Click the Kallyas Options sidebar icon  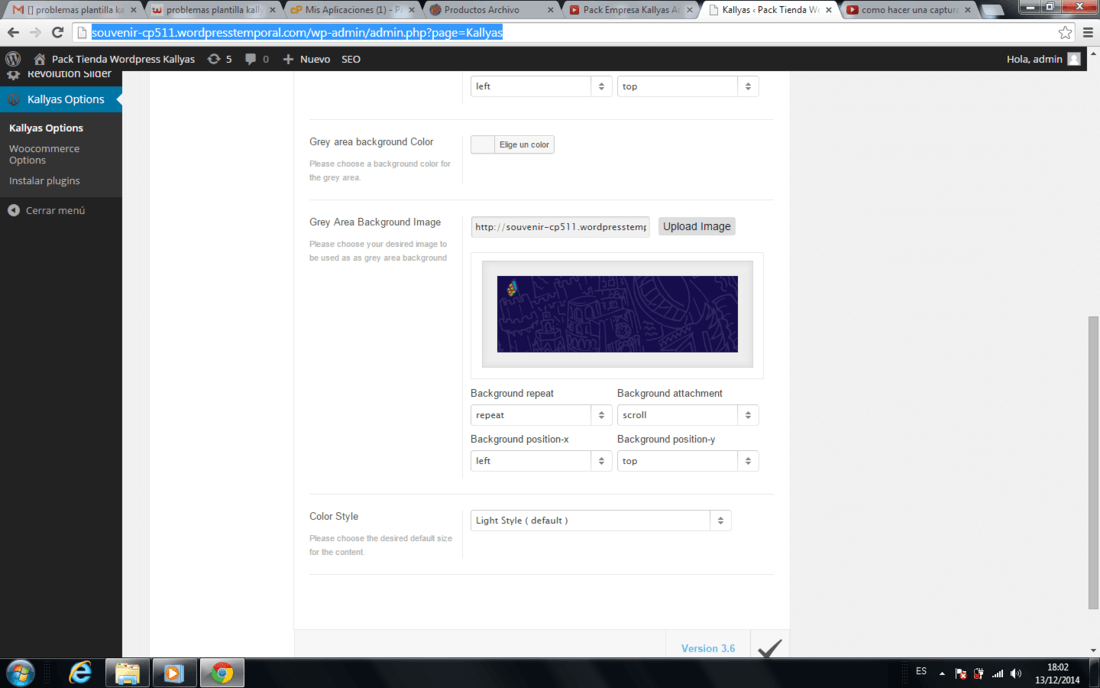tap(13, 100)
